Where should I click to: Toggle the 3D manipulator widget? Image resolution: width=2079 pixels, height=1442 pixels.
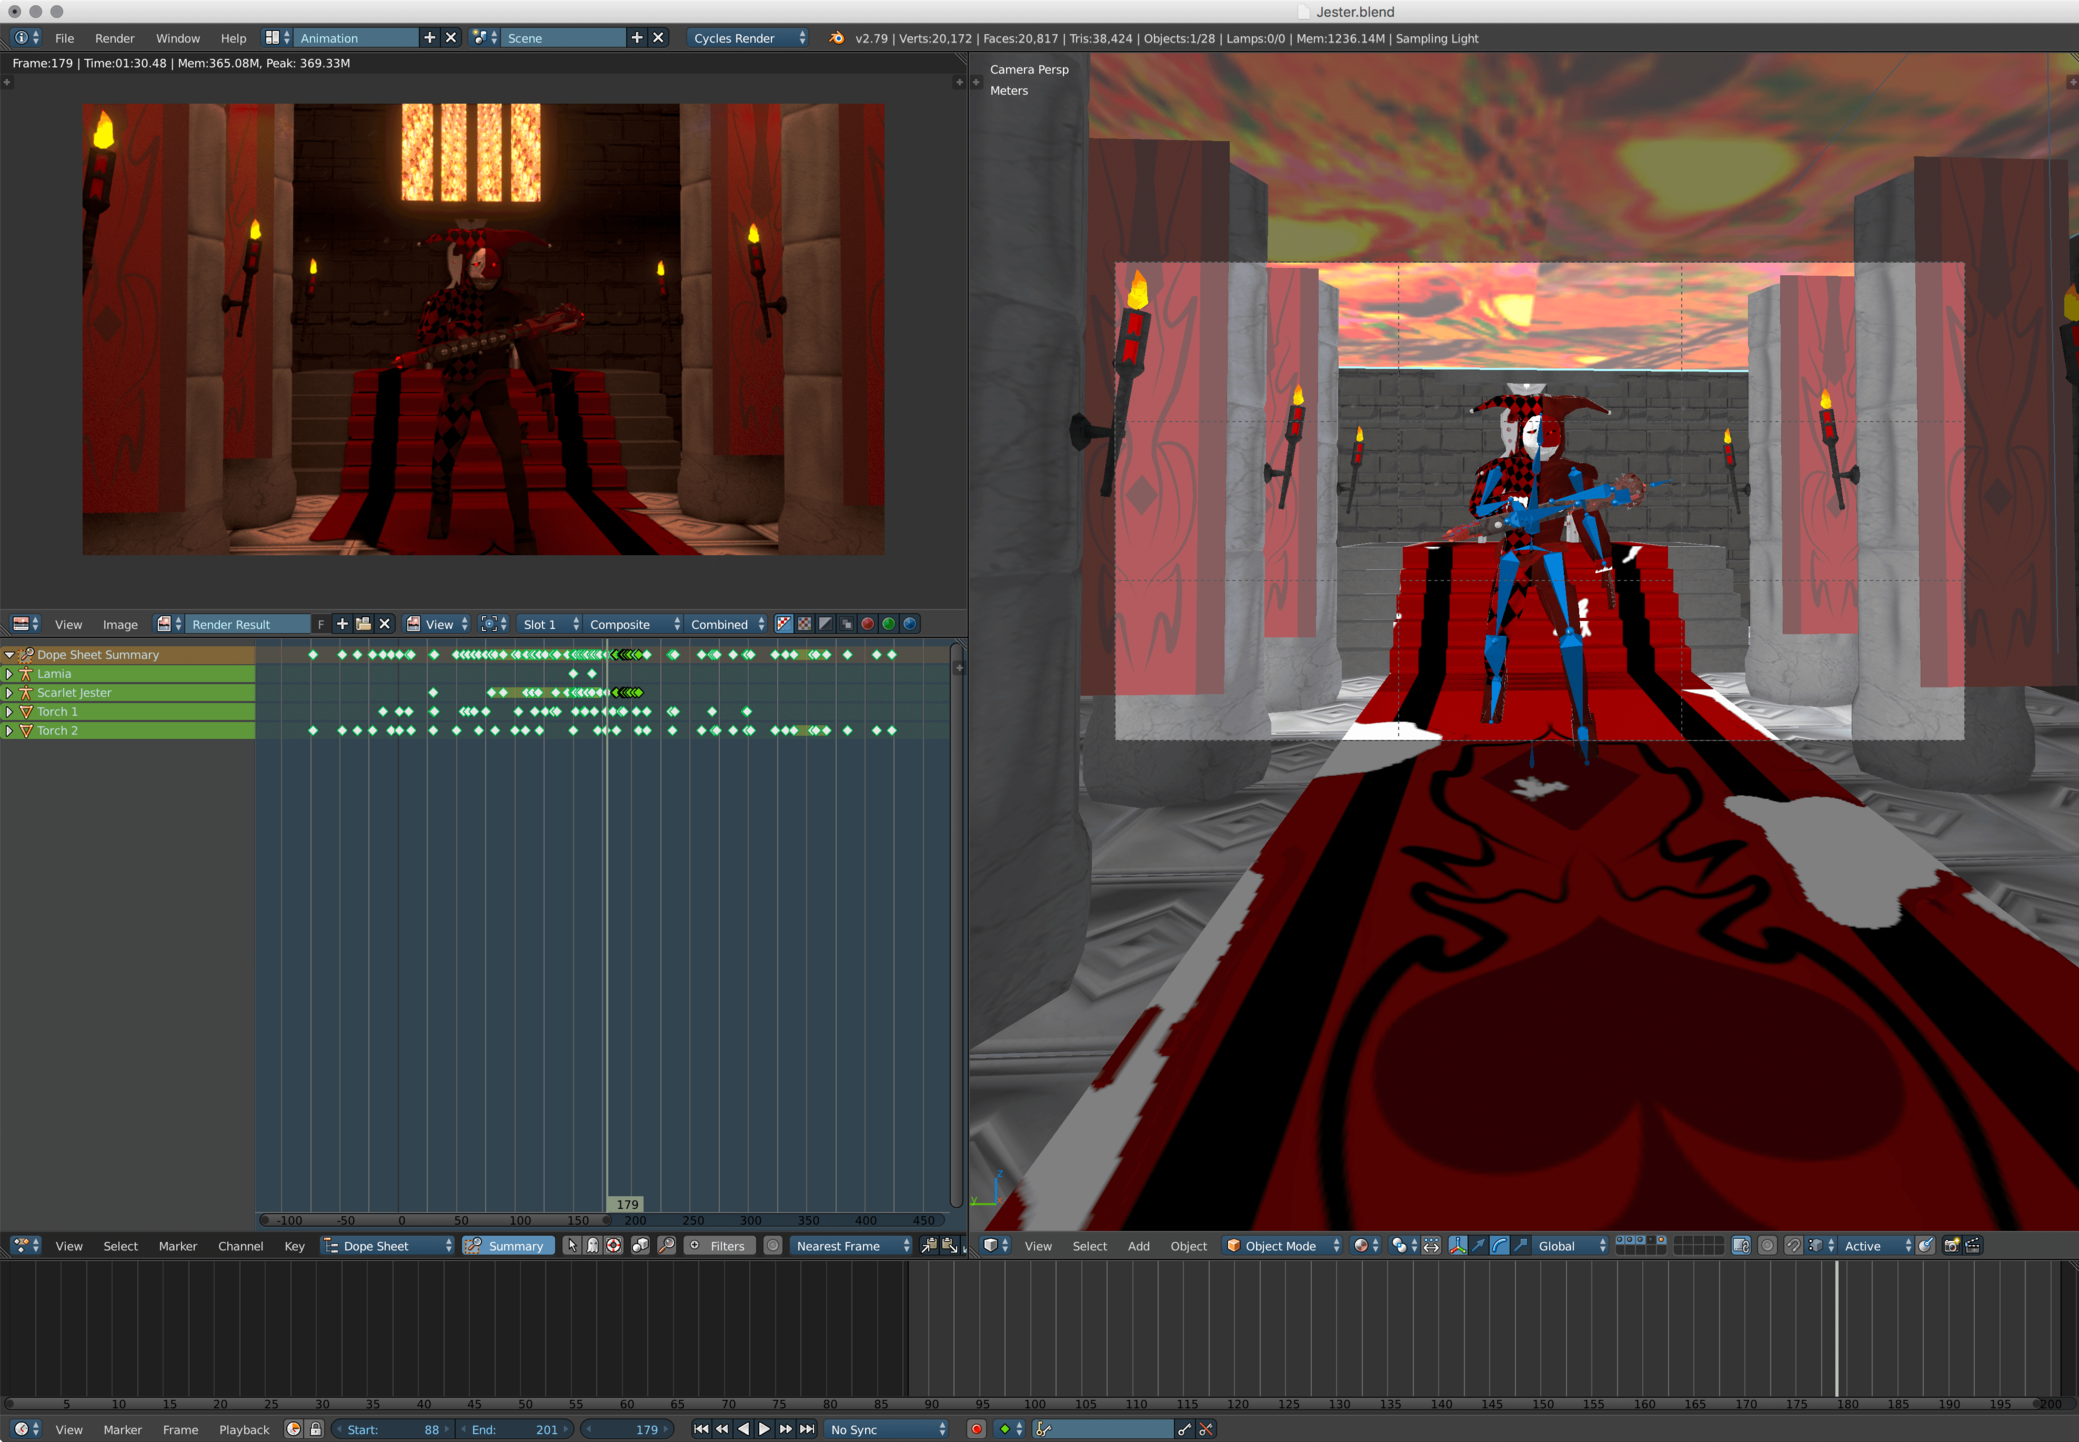click(x=1457, y=1246)
